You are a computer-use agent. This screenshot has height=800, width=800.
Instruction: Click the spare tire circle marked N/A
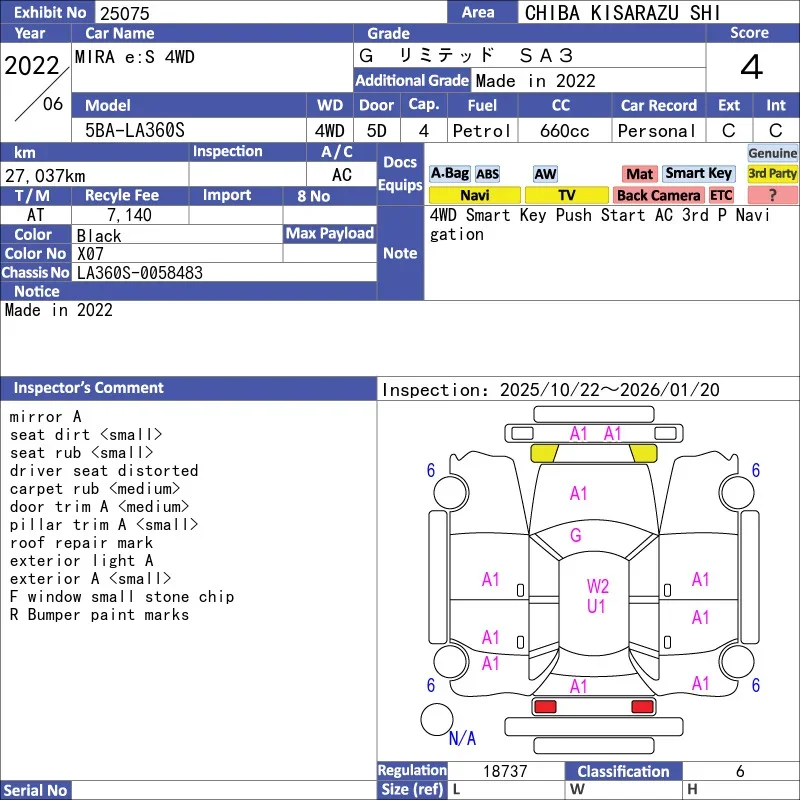click(x=436, y=719)
